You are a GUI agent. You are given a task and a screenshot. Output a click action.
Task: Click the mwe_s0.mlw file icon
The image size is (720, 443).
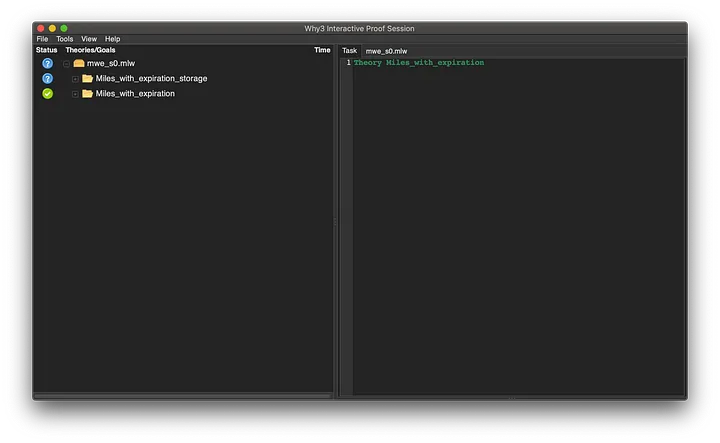(79, 63)
